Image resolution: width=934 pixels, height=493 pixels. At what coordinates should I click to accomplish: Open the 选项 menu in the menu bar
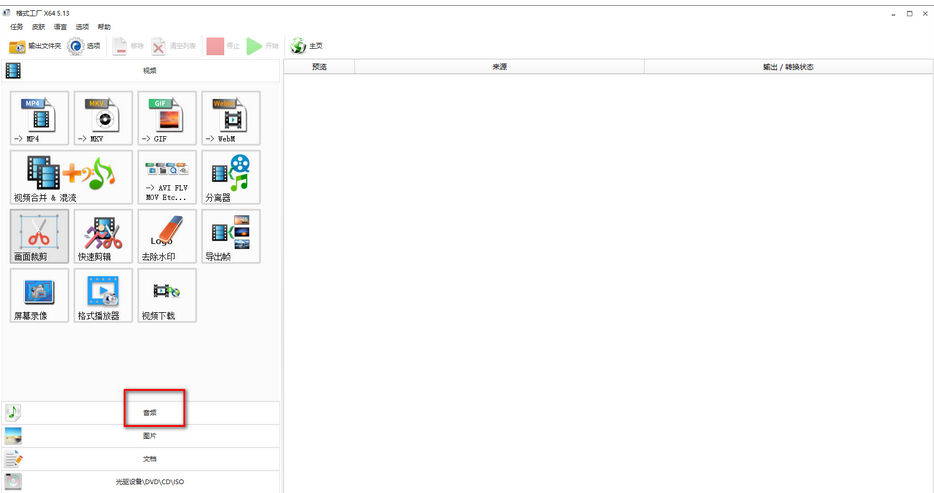click(82, 27)
